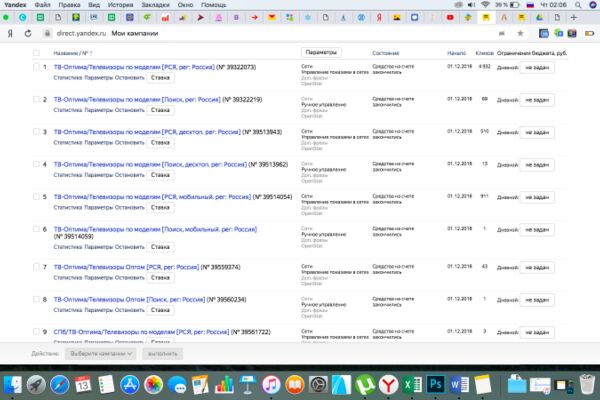Open the История menu

pyautogui.click(x=120, y=5)
